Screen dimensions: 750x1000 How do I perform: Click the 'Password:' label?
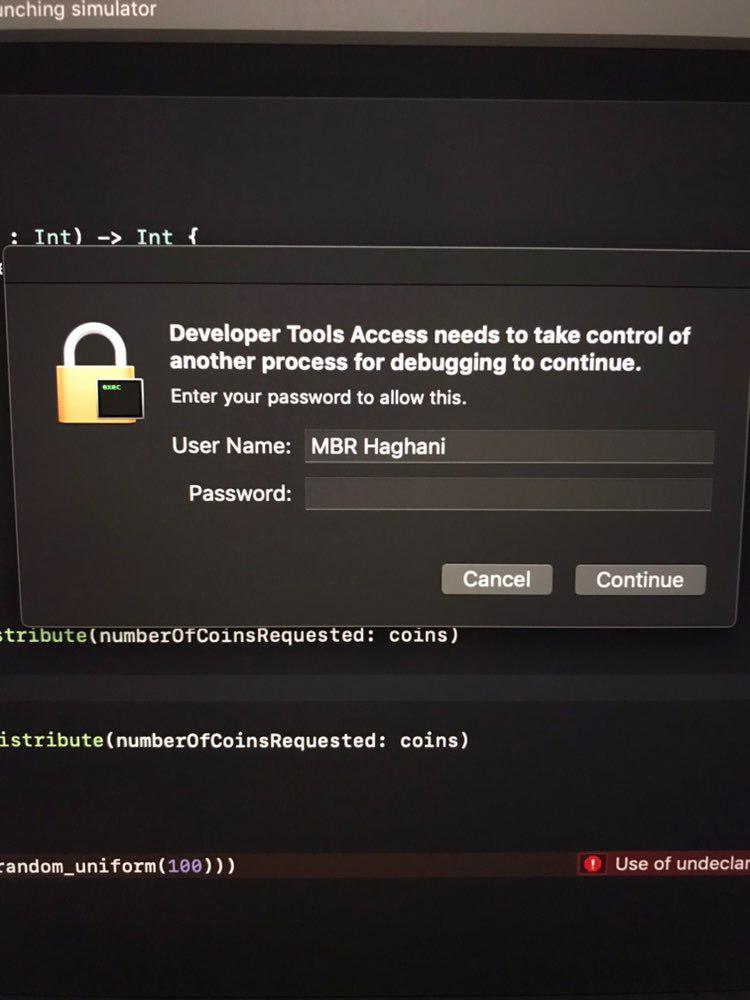(x=240, y=493)
